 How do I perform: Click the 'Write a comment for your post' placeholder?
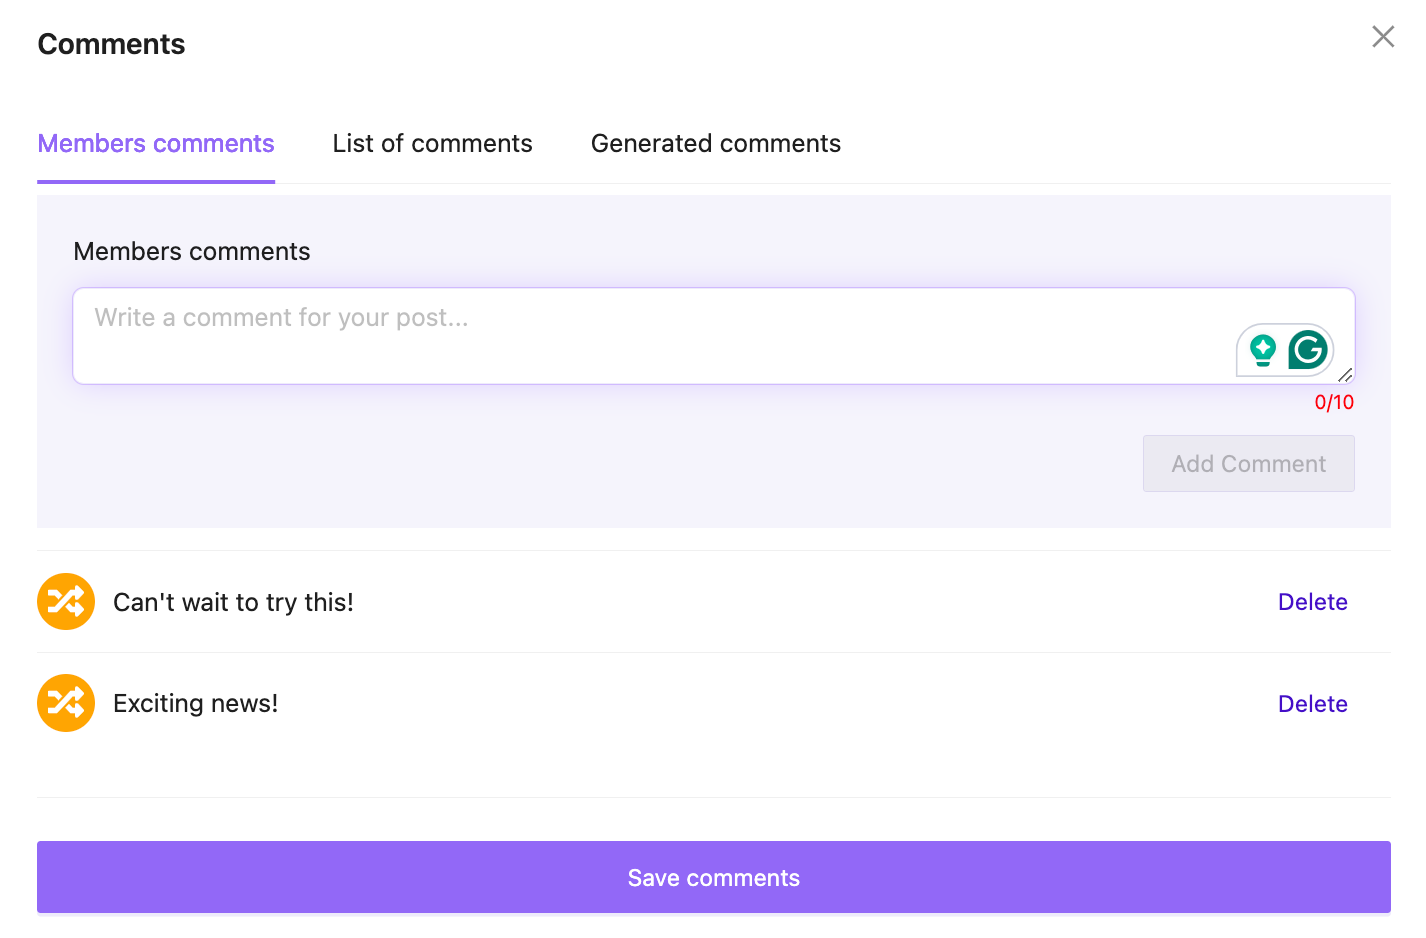point(281,317)
